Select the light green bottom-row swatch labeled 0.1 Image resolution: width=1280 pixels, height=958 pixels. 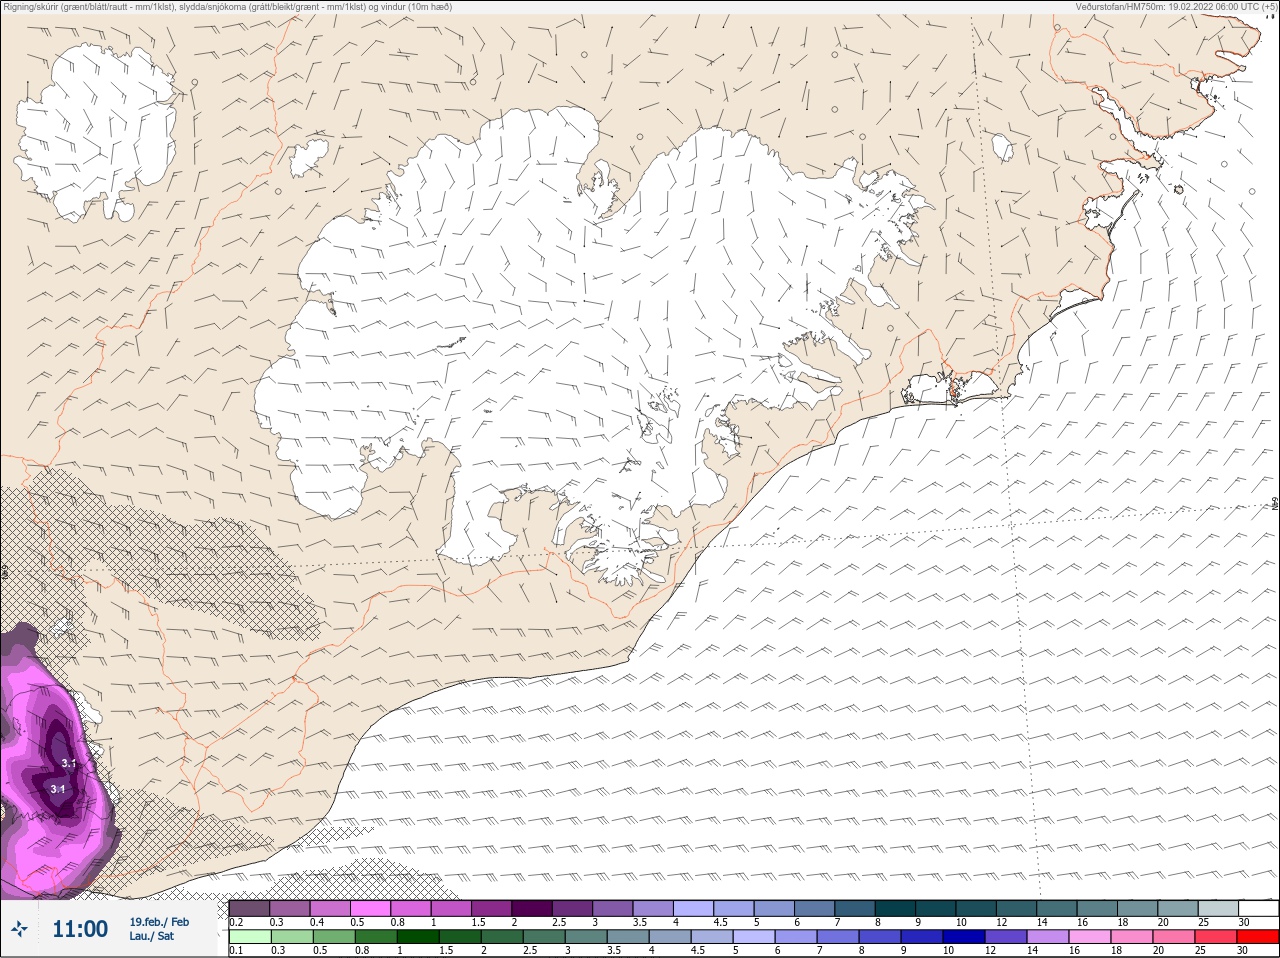(x=249, y=937)
